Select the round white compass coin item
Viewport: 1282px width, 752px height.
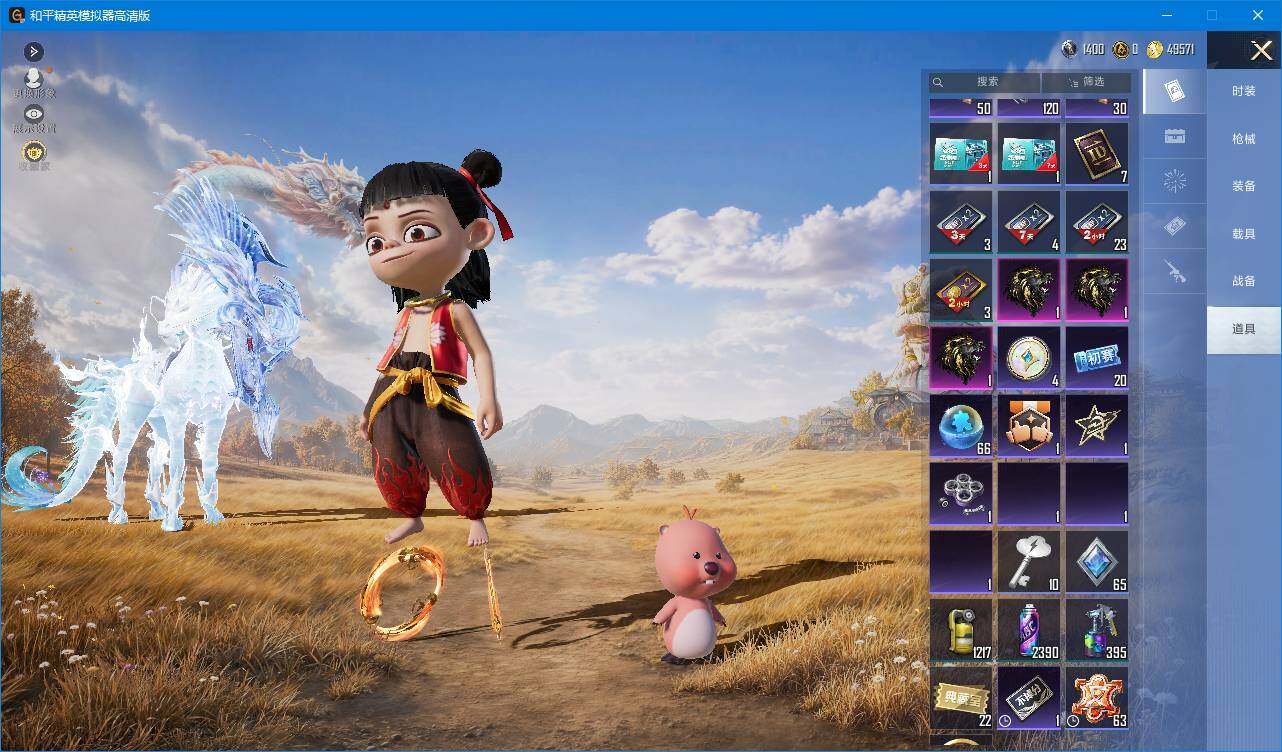[1029, 358]
